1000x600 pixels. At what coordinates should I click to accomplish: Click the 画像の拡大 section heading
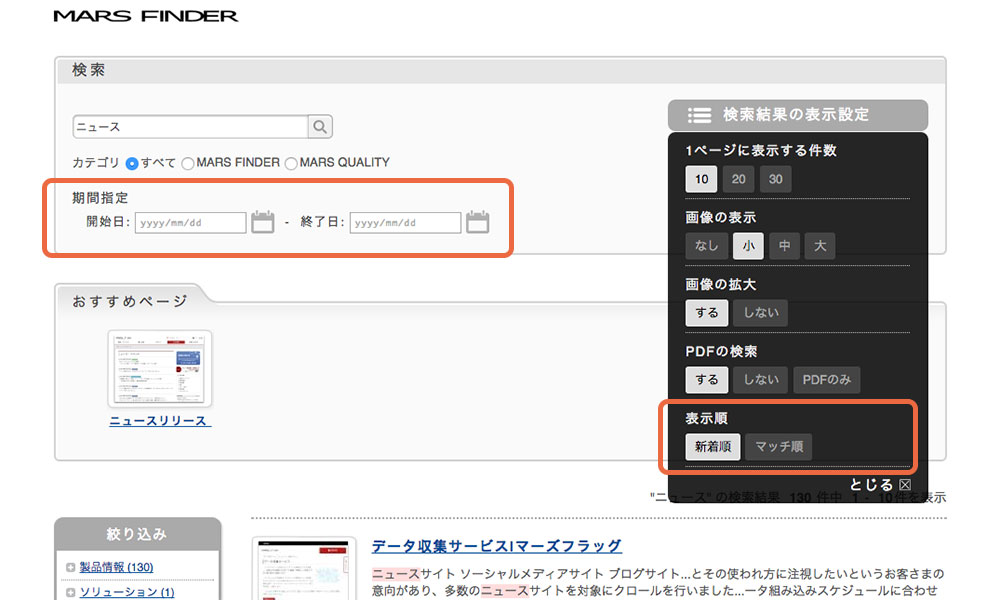tap(721, 284)
